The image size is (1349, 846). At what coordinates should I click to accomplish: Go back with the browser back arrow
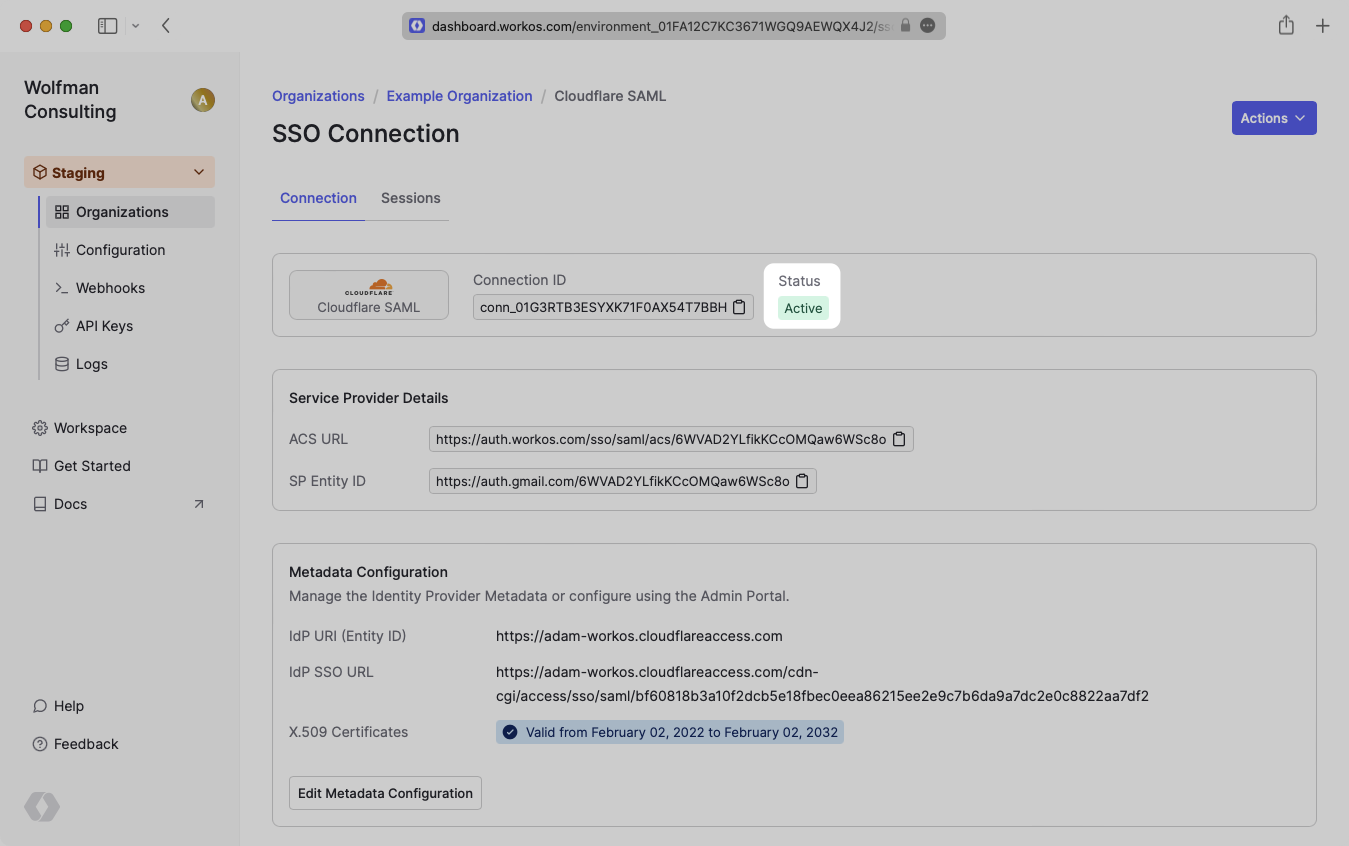pyautogui.click(x=166, y=26)
